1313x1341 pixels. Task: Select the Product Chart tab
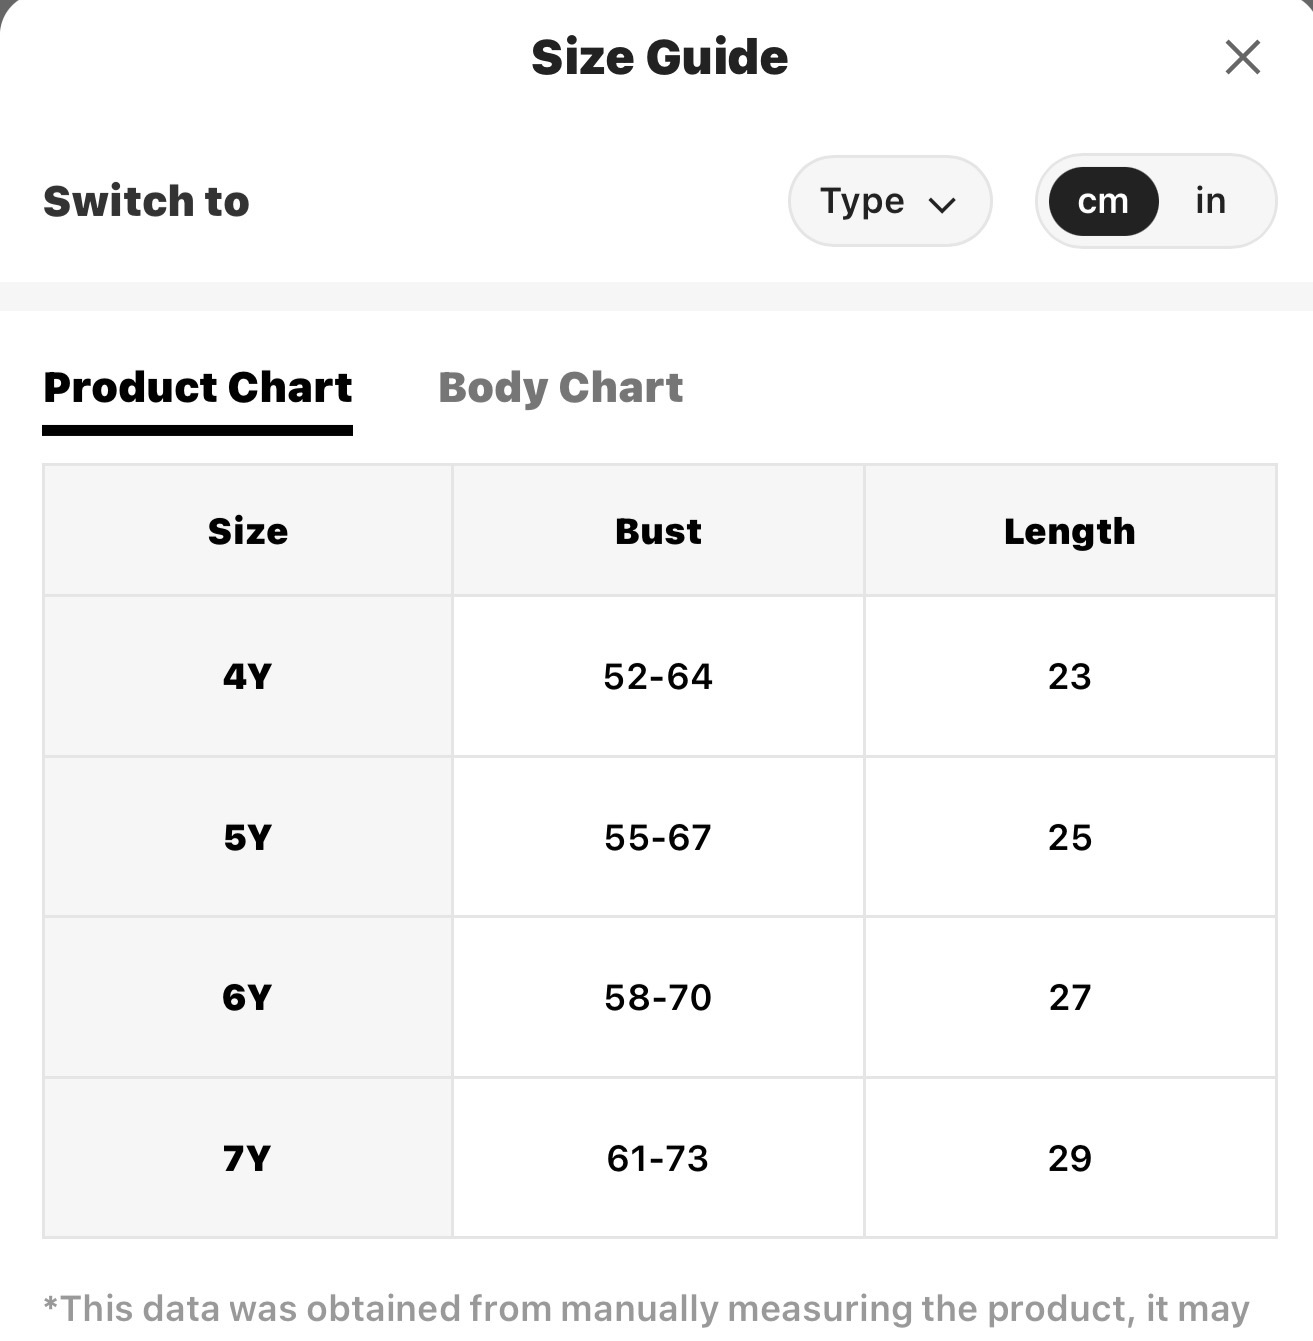[x=198, y=388]
